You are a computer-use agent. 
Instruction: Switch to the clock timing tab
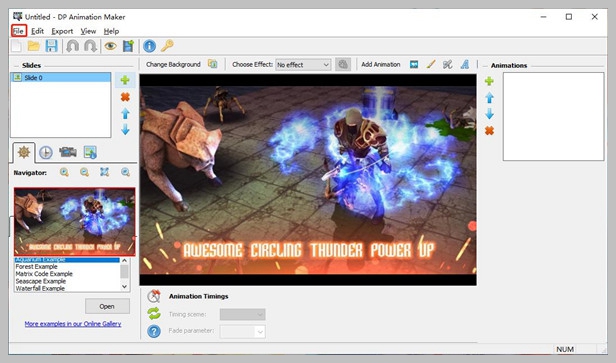[x=46, y=152]
